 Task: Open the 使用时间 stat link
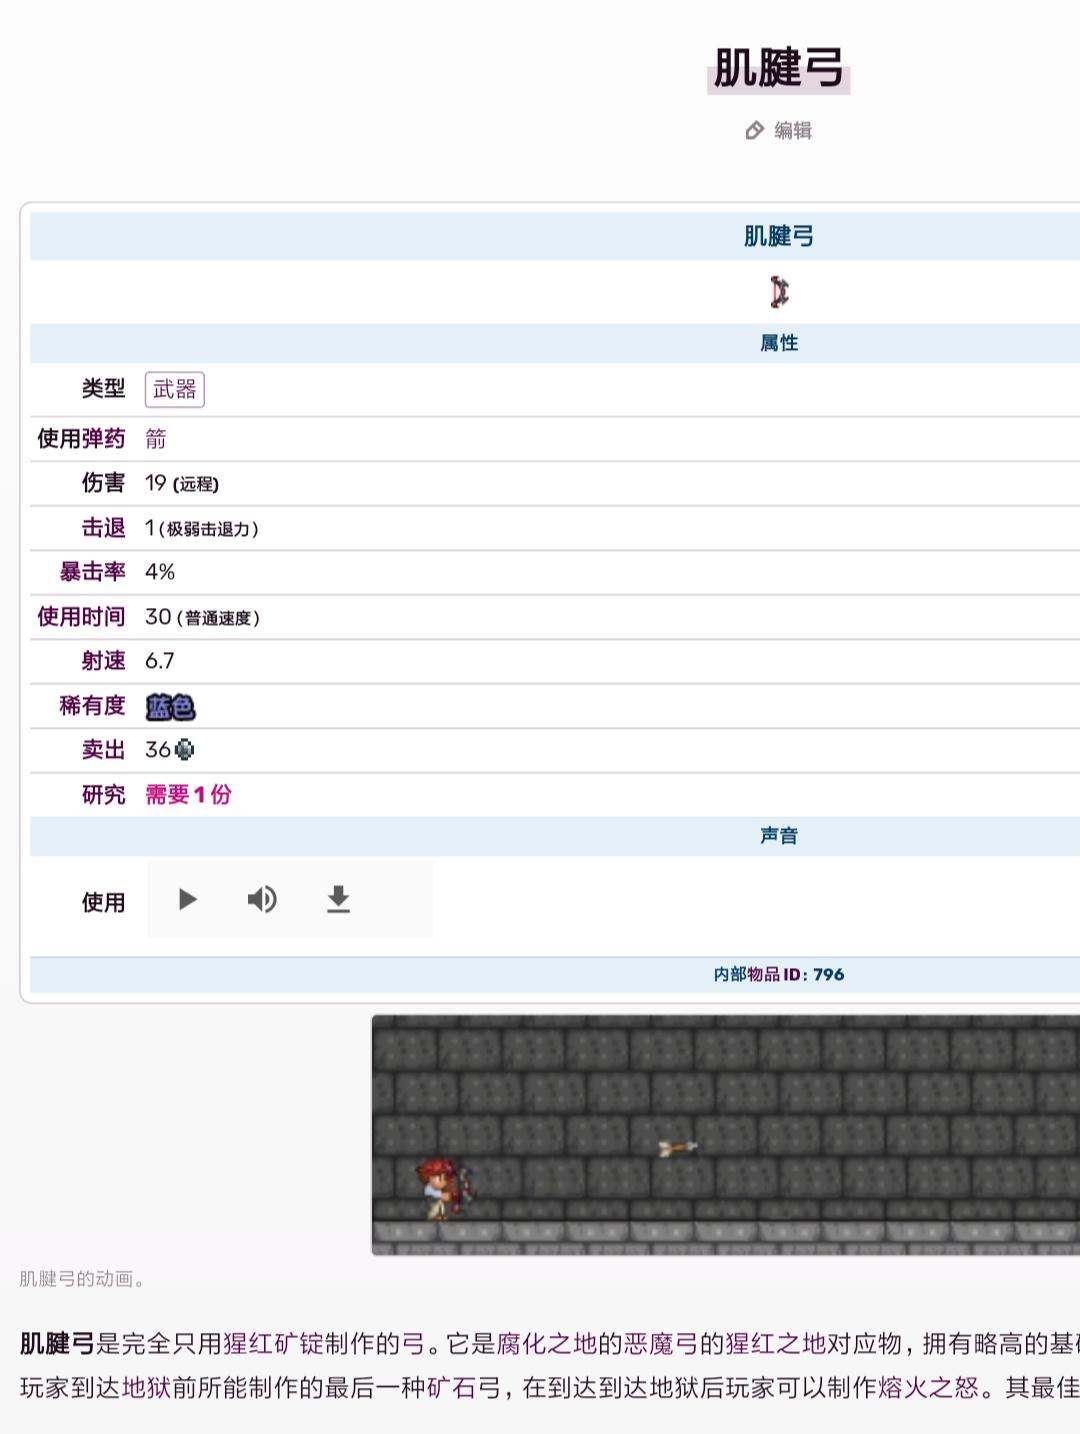[x=82, y=617]
